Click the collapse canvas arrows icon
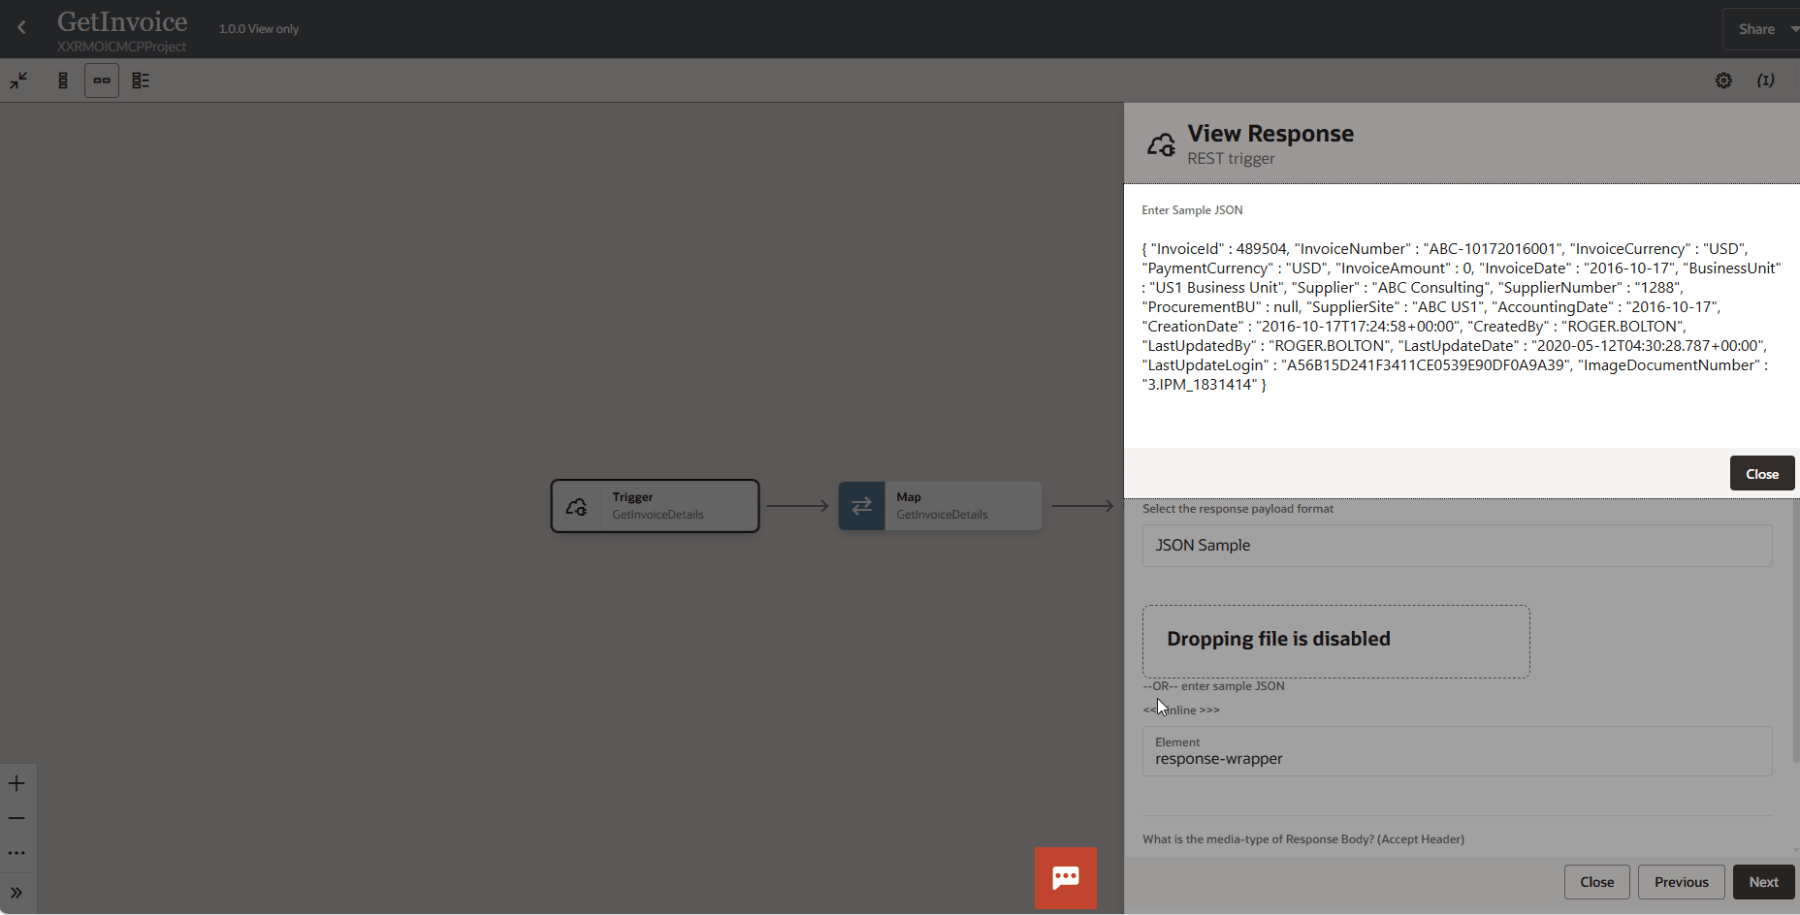This screenshot has height=915, width=1800. [19, 81]
